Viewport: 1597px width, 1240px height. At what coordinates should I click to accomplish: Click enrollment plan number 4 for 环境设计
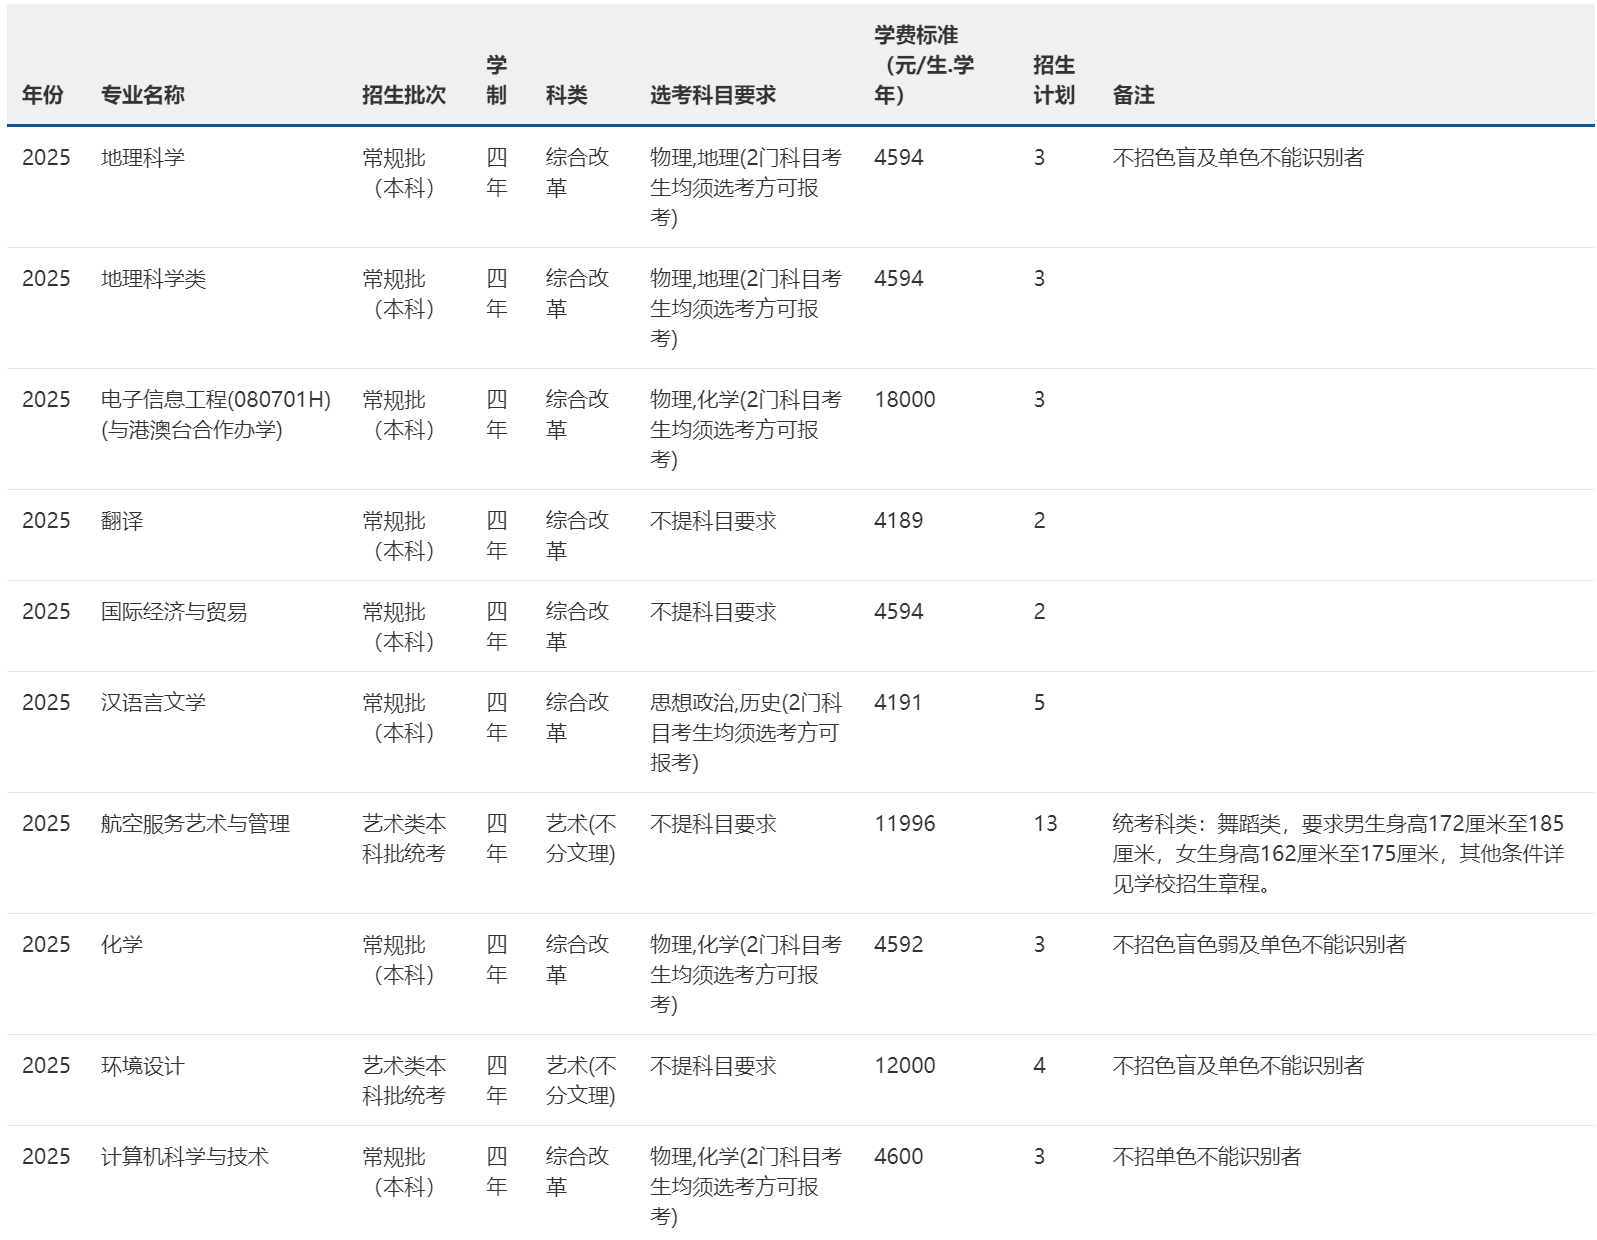click(x=1039, y=1066)
